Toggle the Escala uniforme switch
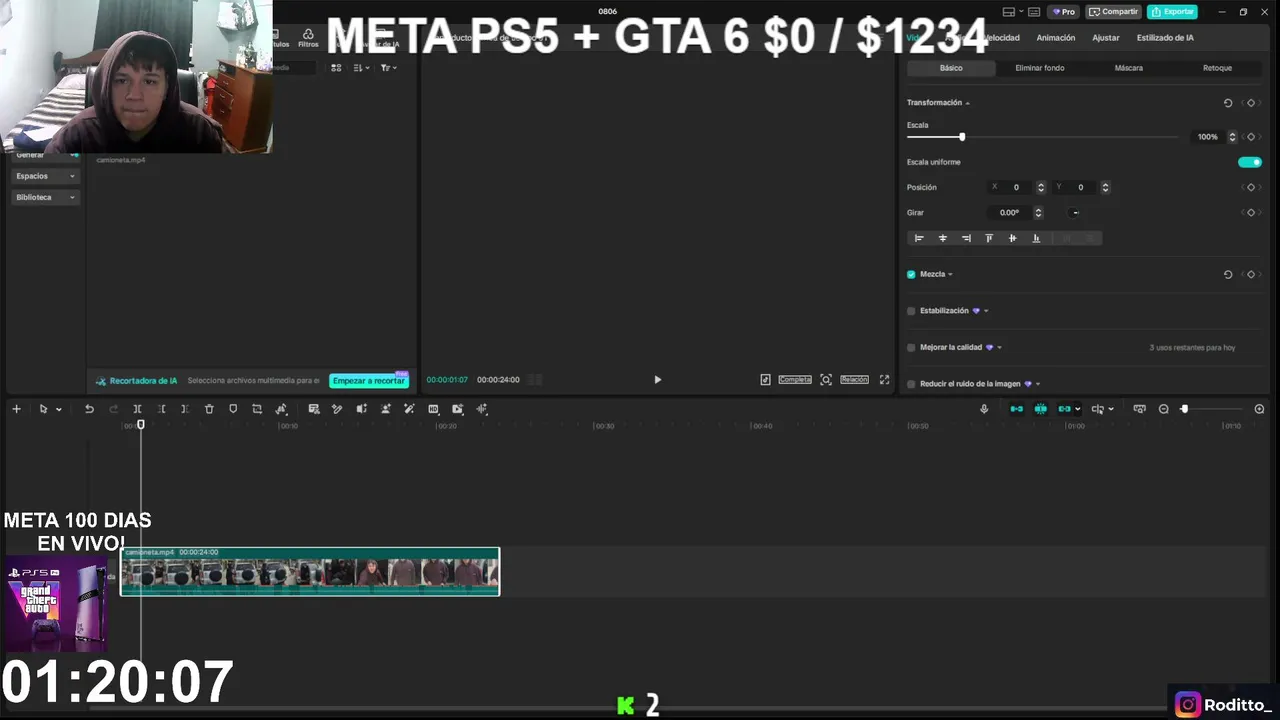Image resolution: width=1280 pixels, height=720 pixels. coord(1250,162)
